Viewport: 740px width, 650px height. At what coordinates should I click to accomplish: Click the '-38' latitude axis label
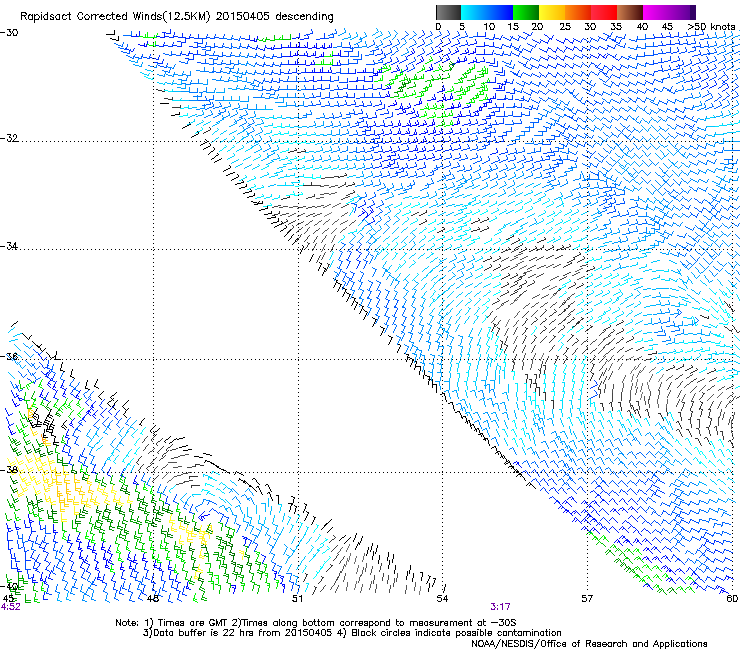9,470
